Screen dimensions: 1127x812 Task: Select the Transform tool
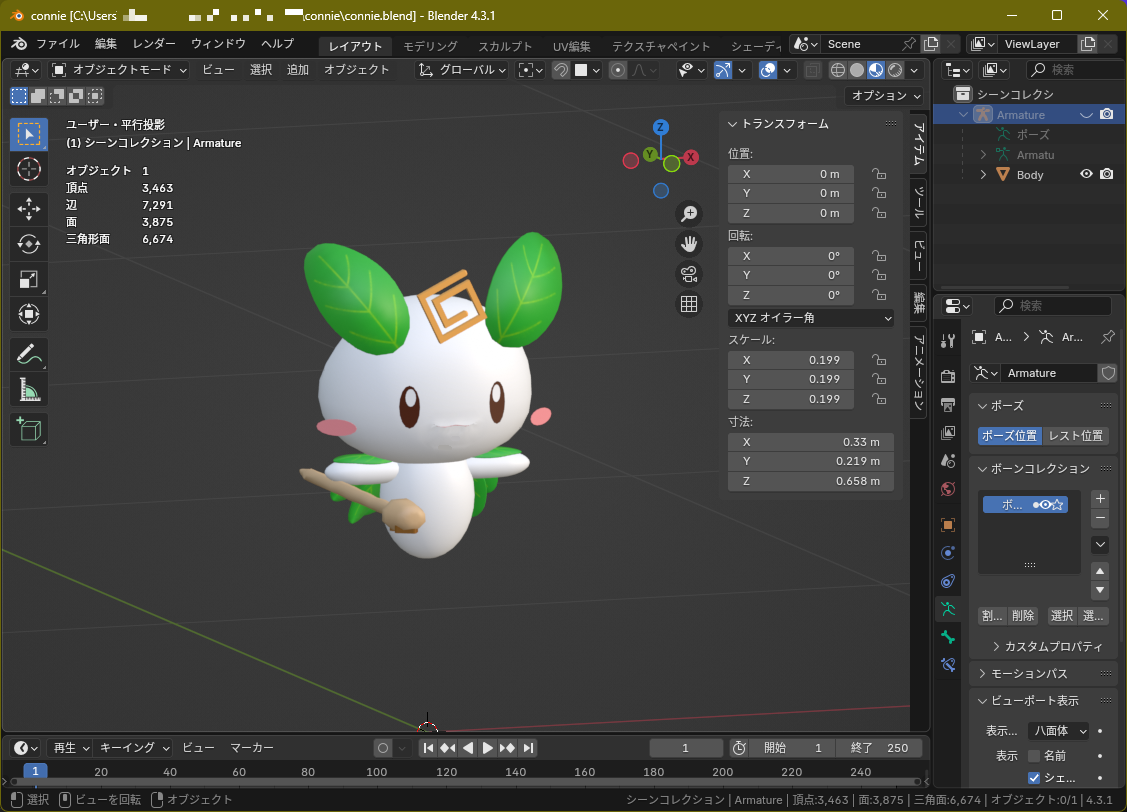point(29,314)
